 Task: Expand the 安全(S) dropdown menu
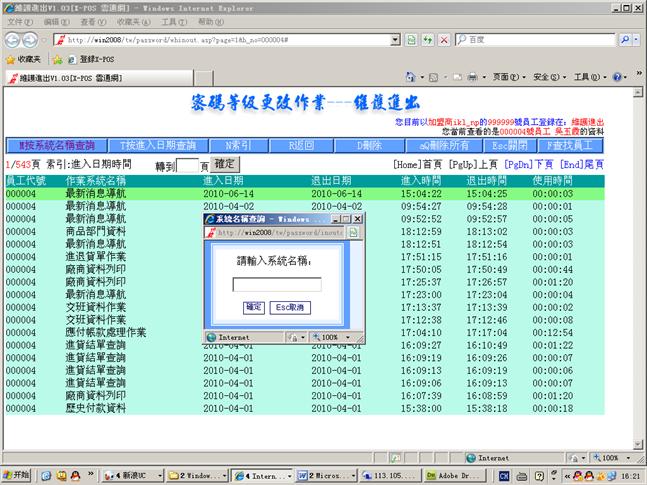click(547, 77)
